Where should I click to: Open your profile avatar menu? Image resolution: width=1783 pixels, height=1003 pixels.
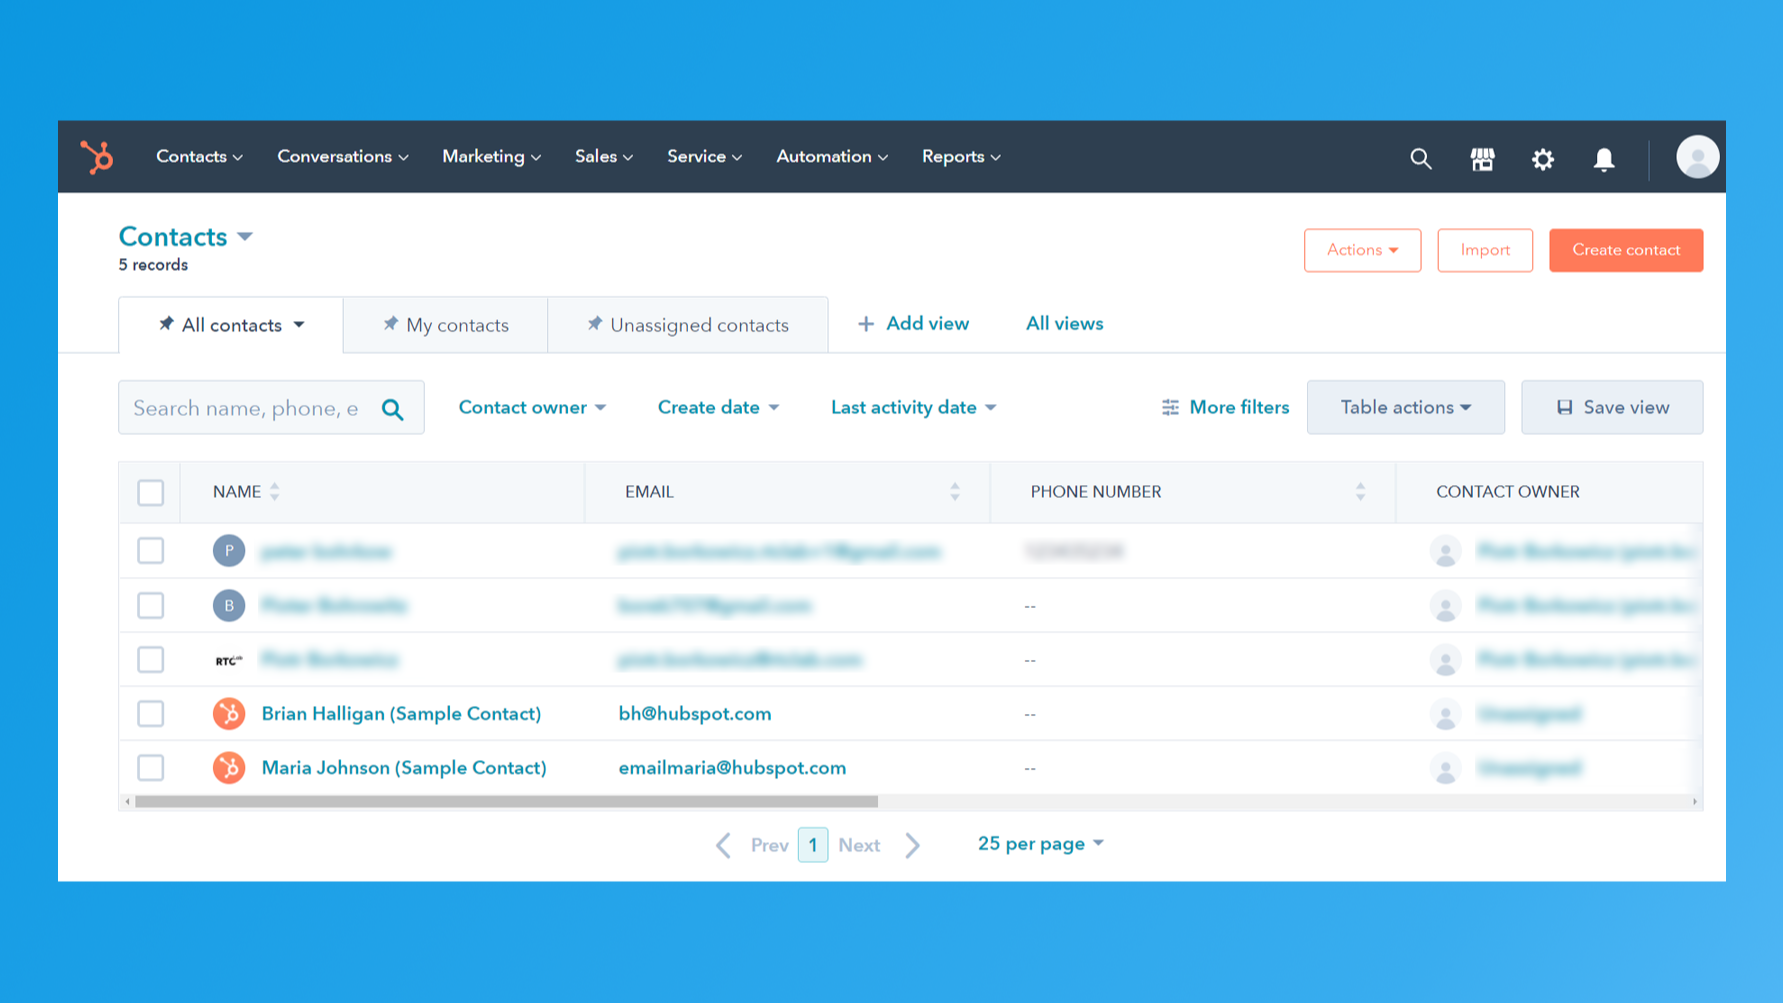click(x=1697, y=157)
